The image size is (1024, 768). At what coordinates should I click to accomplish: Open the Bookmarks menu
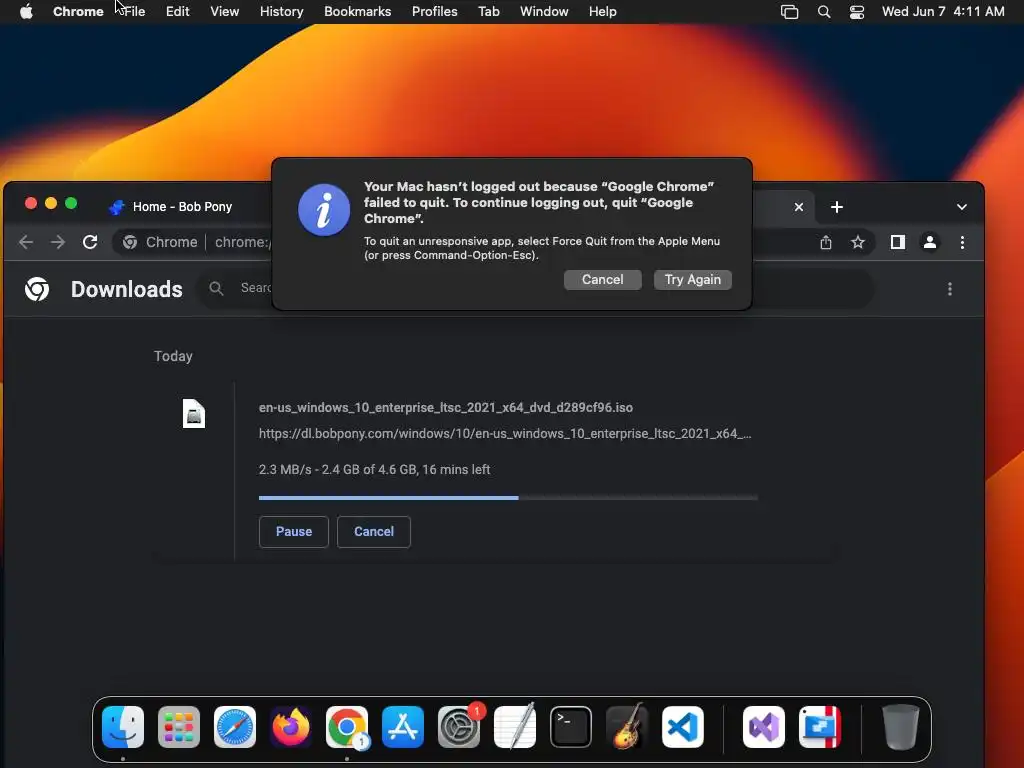(358, 11)
